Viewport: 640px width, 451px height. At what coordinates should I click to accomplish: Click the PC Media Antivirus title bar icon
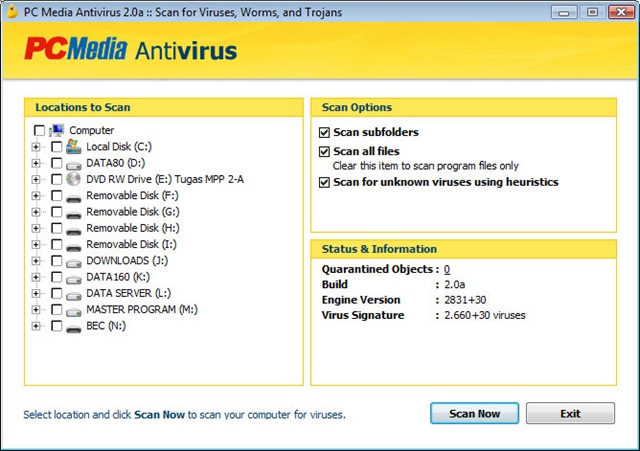click(x=12, y=11)
